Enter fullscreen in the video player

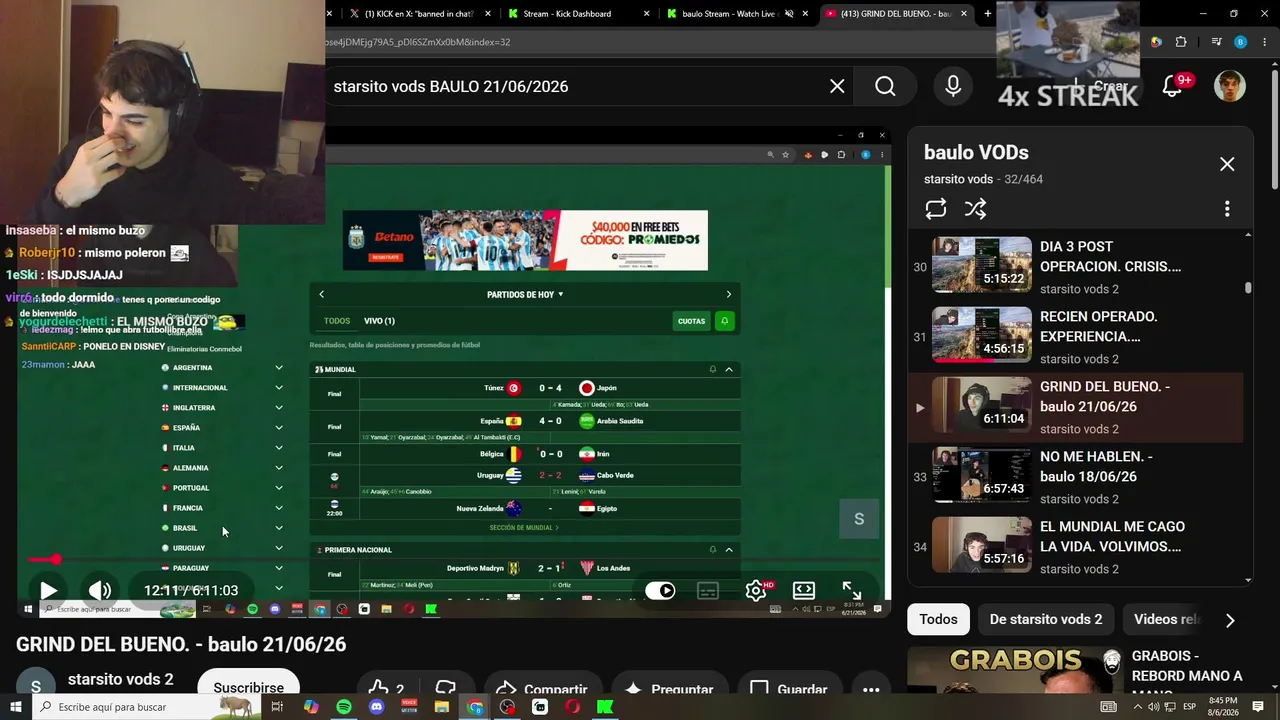852,590
